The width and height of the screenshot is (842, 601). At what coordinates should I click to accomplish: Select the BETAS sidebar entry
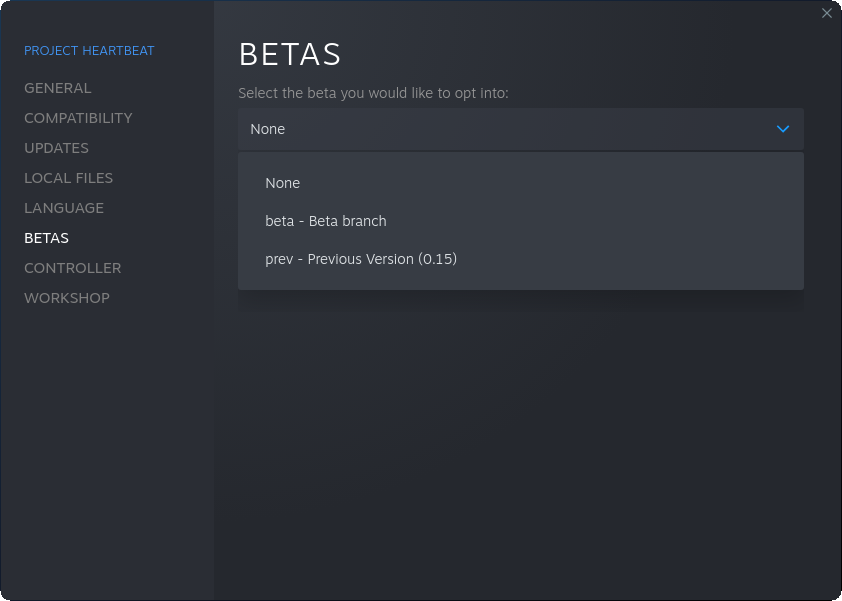pos(46,238)
